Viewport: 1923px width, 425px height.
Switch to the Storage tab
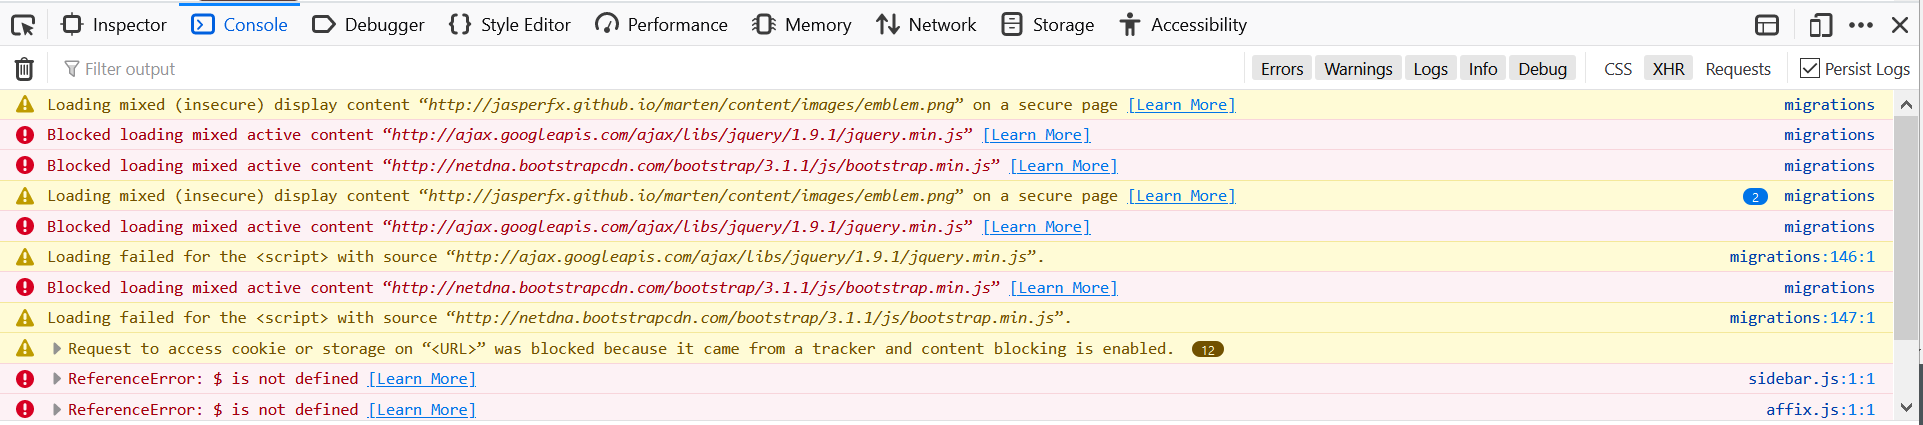(1048, 25)
